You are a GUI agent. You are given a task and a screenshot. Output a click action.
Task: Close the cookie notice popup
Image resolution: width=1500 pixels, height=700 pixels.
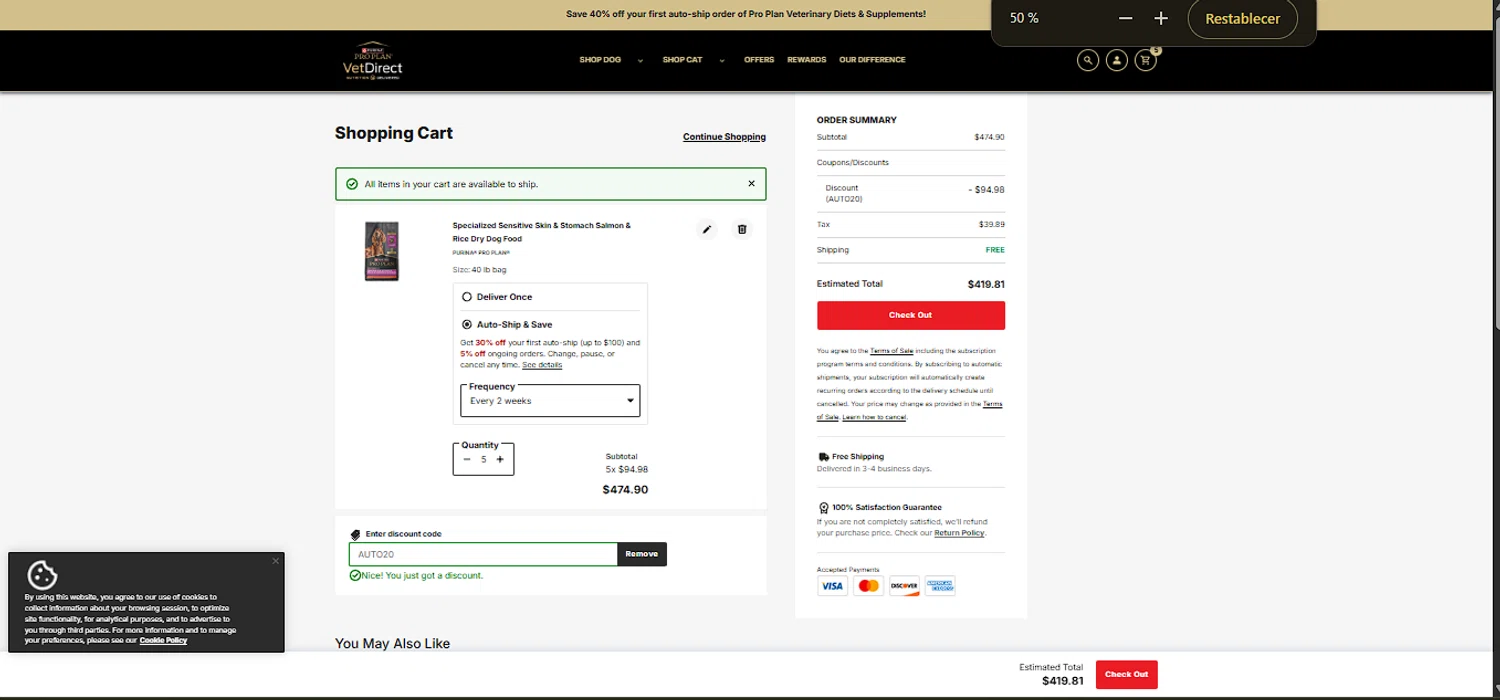point(276,561)
